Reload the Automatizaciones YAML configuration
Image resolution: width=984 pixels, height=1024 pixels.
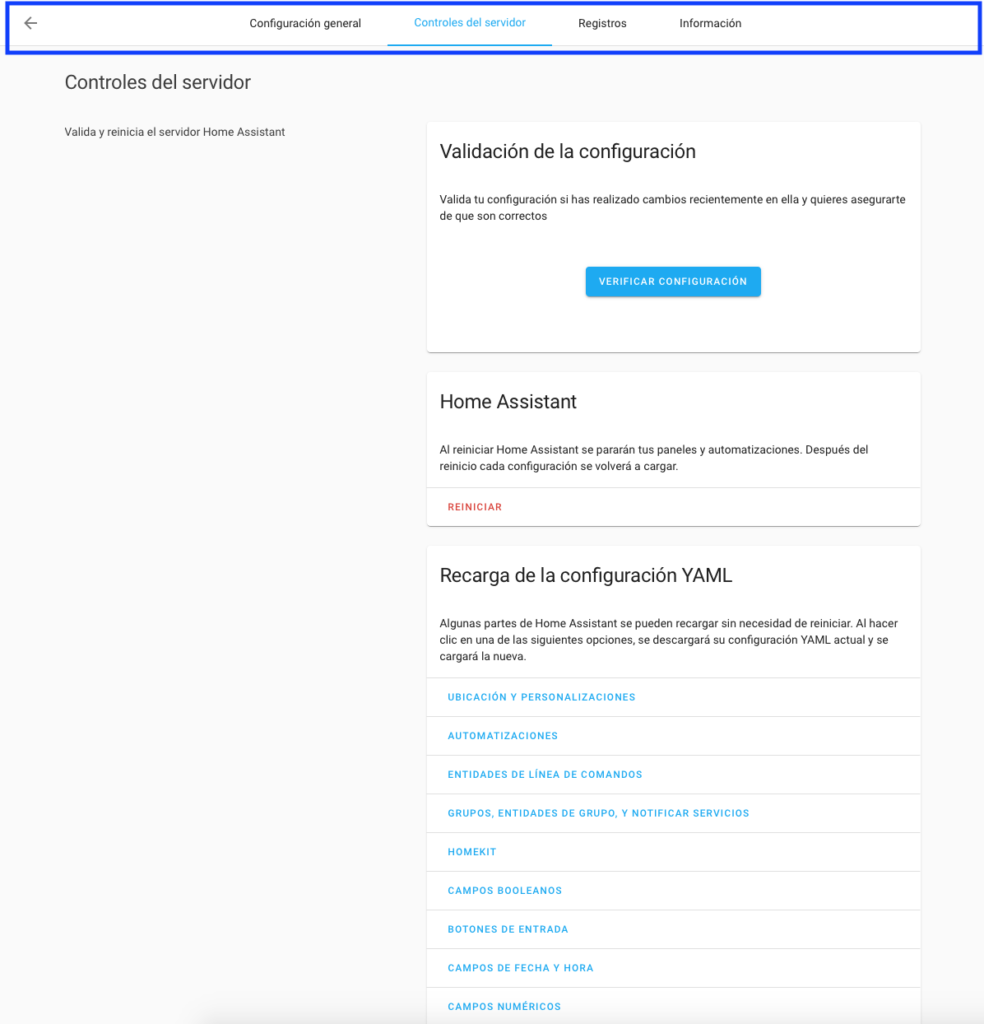(x=503, y=736)
